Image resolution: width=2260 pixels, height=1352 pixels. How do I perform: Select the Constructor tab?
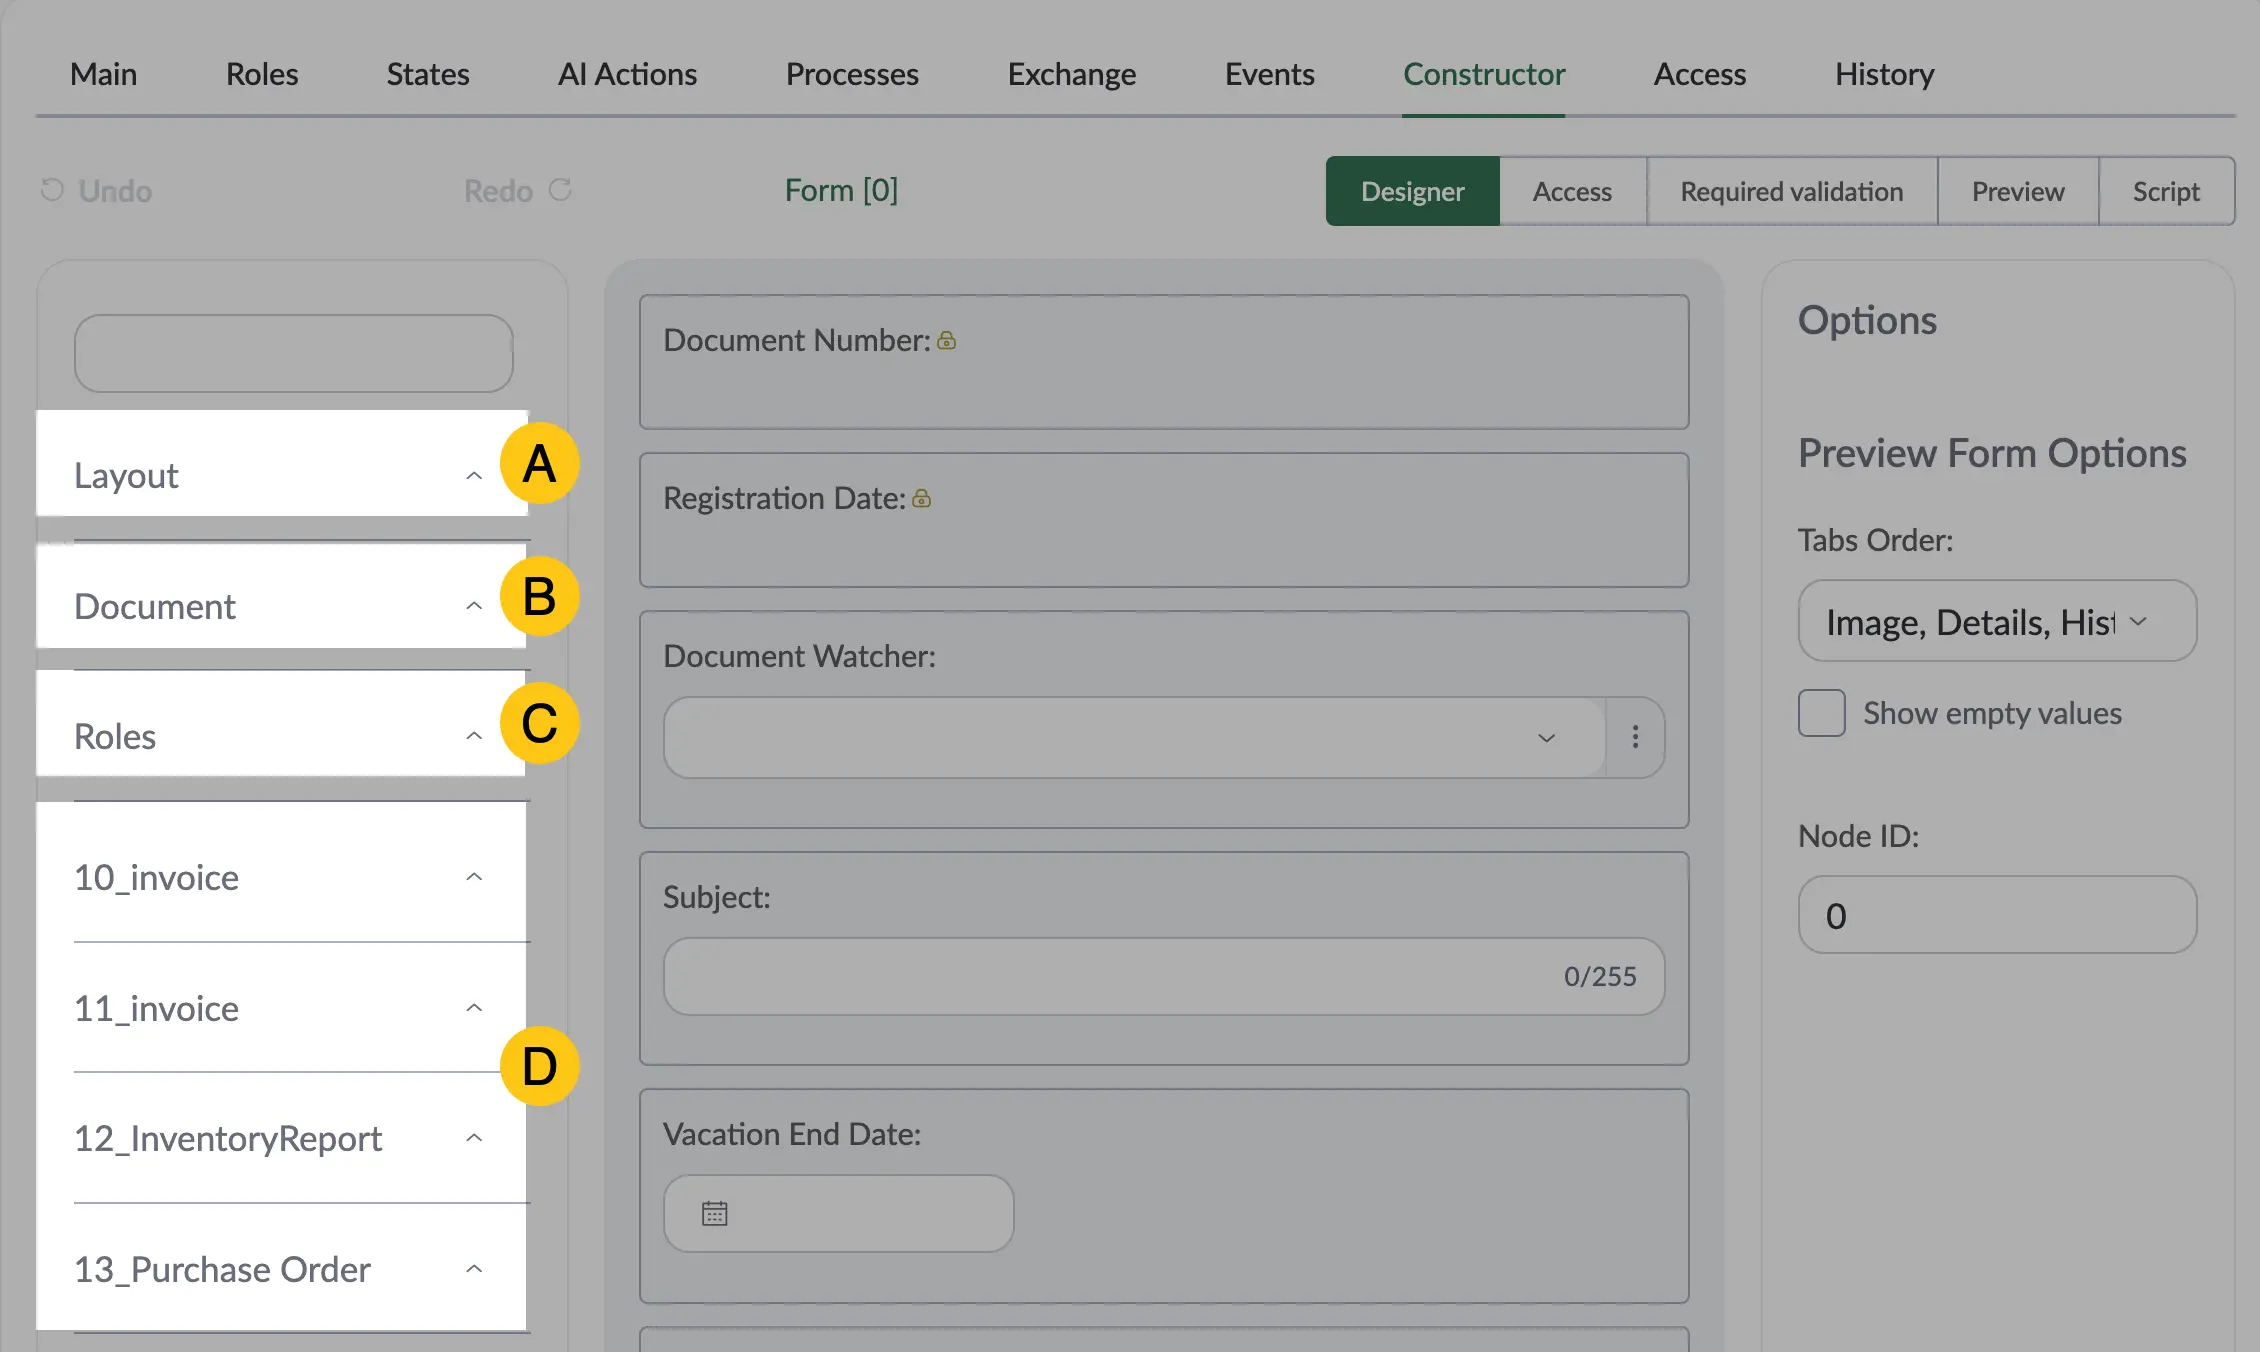[1484, 74]
